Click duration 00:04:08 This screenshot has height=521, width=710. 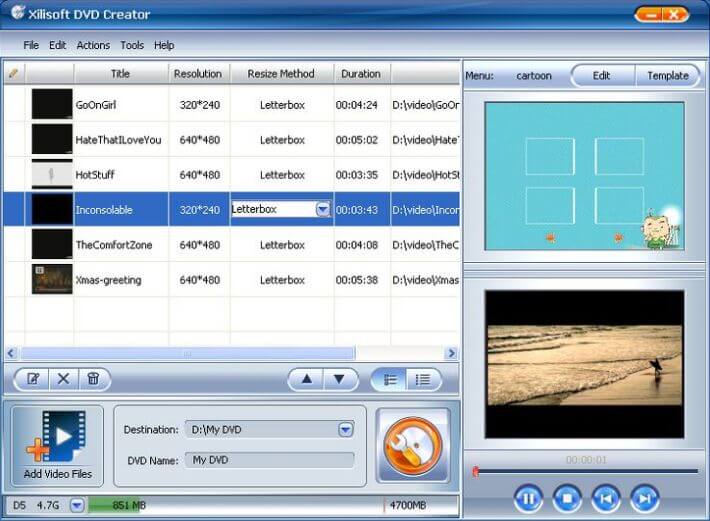coord(357,245)
